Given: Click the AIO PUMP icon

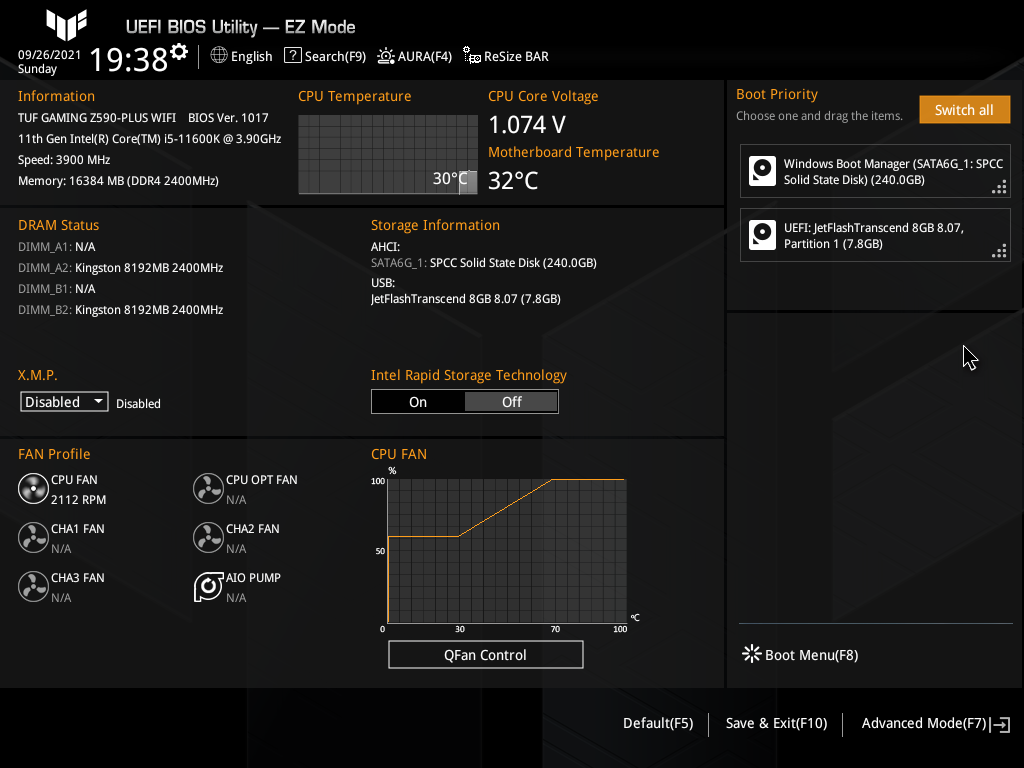Looking at the screenshot, I should (x=208, y=587).
